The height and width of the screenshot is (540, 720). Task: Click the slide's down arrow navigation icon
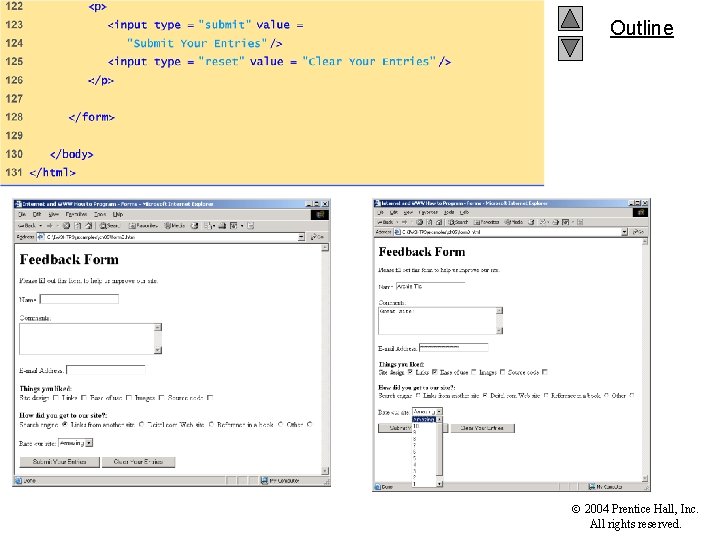point(570,48)
